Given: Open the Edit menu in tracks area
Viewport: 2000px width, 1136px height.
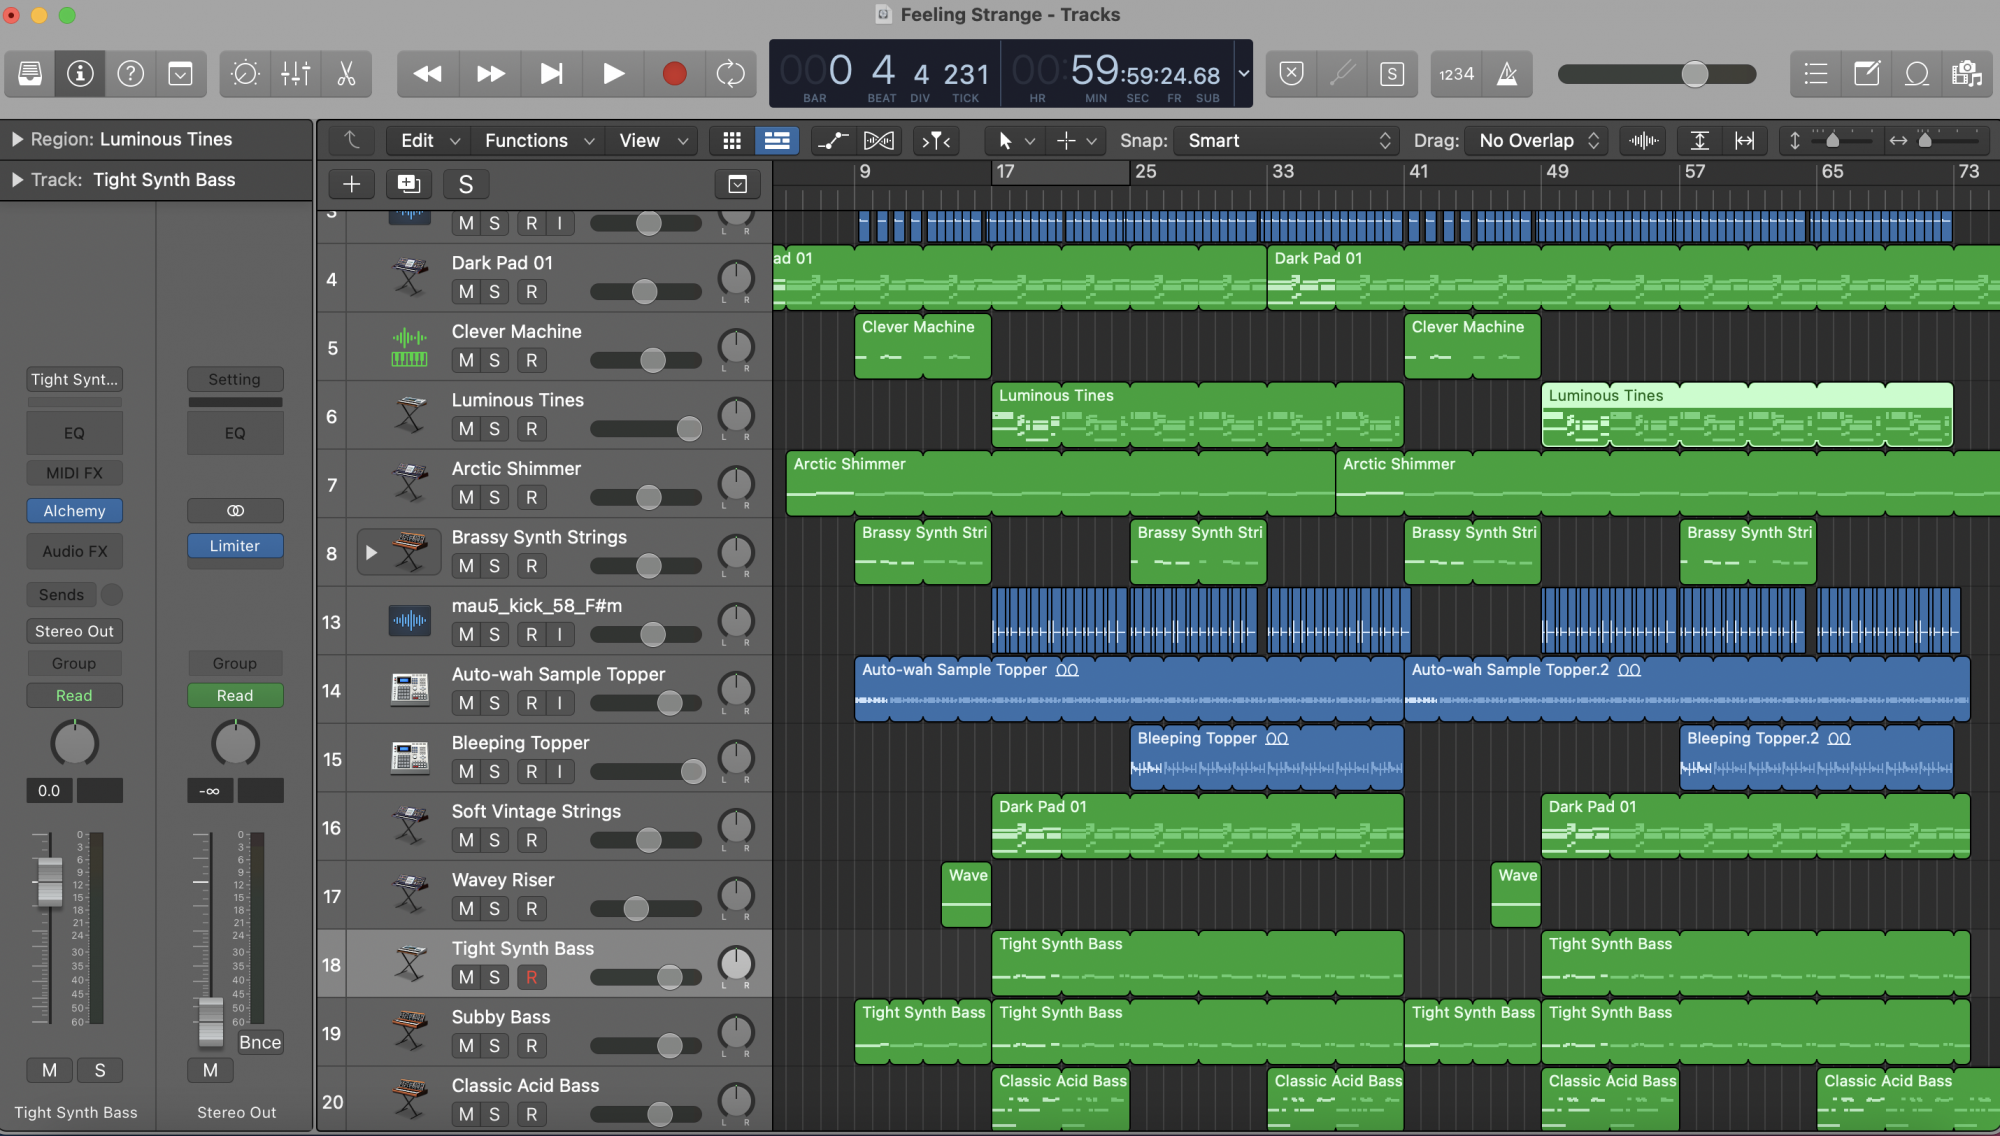Looking at the screenshot, I should coord(429,141).
